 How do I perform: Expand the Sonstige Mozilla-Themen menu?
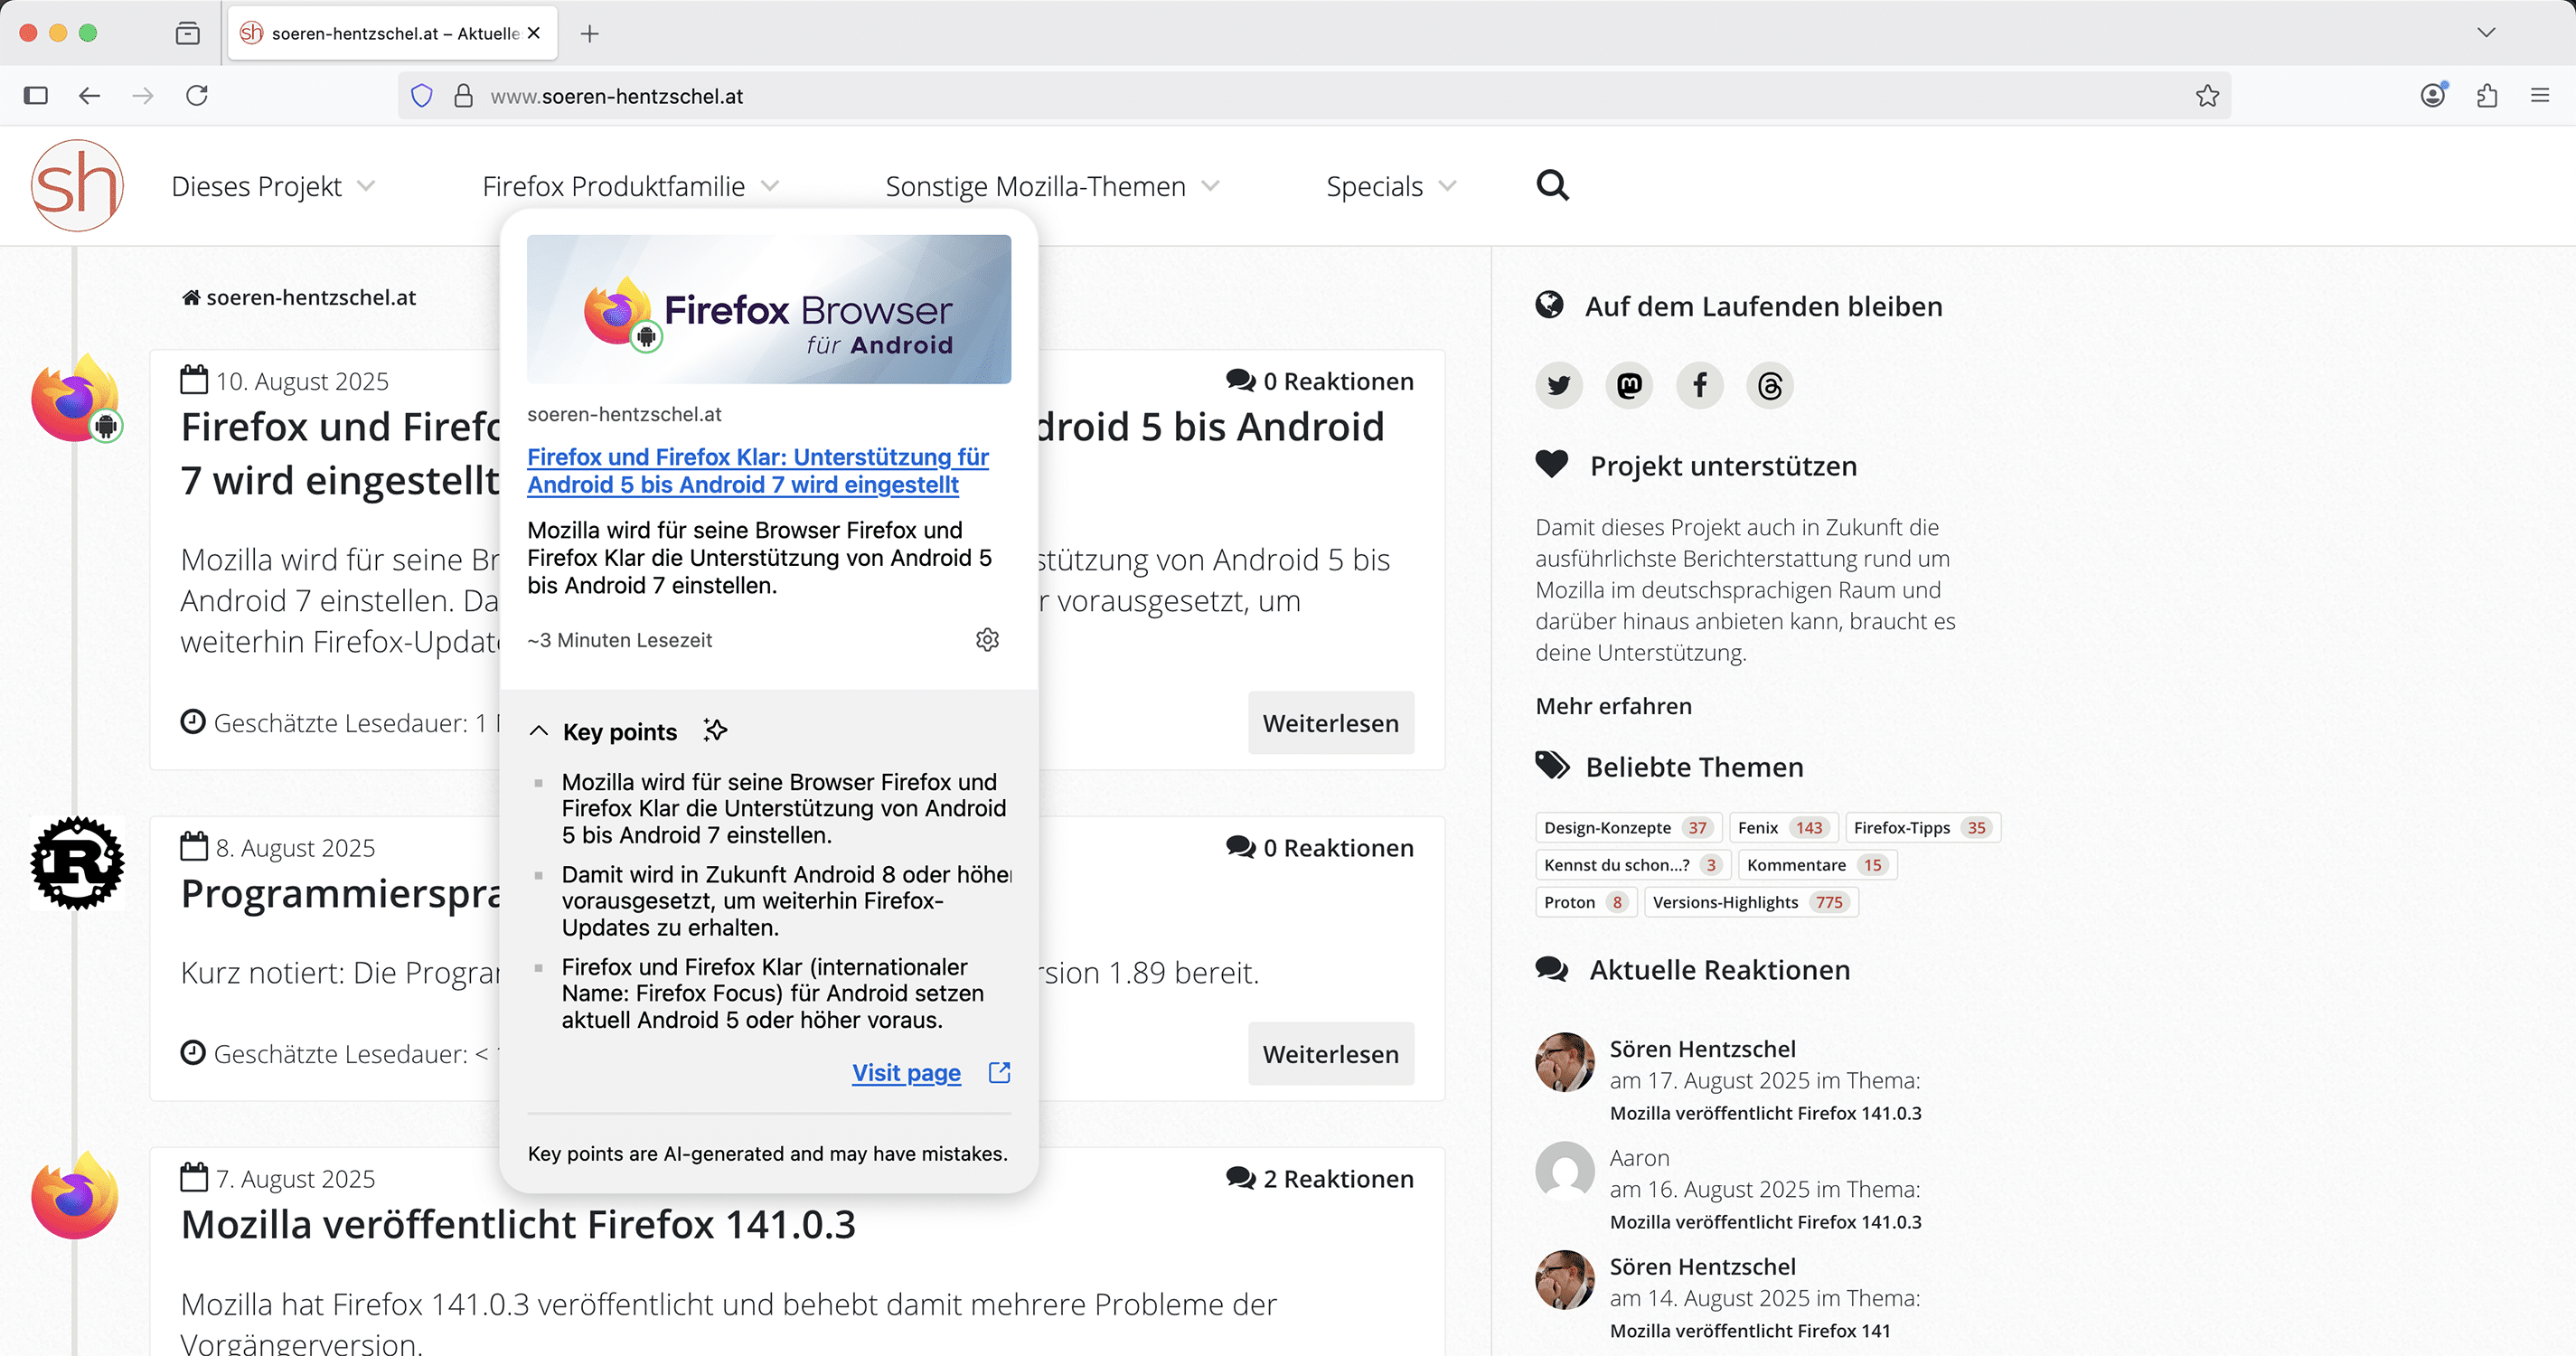[x=1052, y=186]
